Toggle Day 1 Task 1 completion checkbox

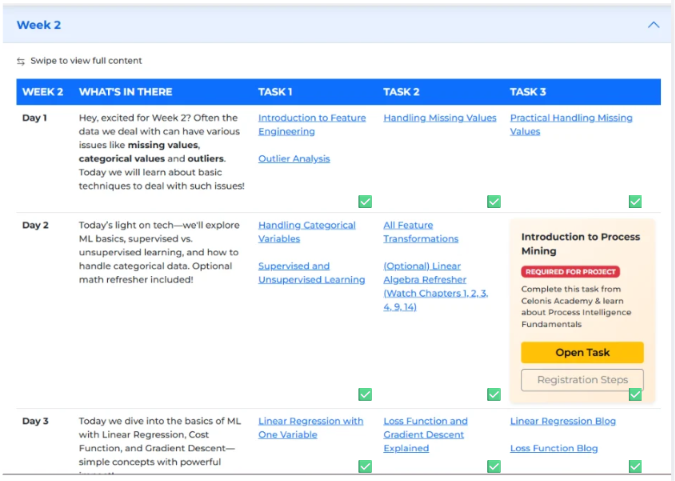click(365, 201)
